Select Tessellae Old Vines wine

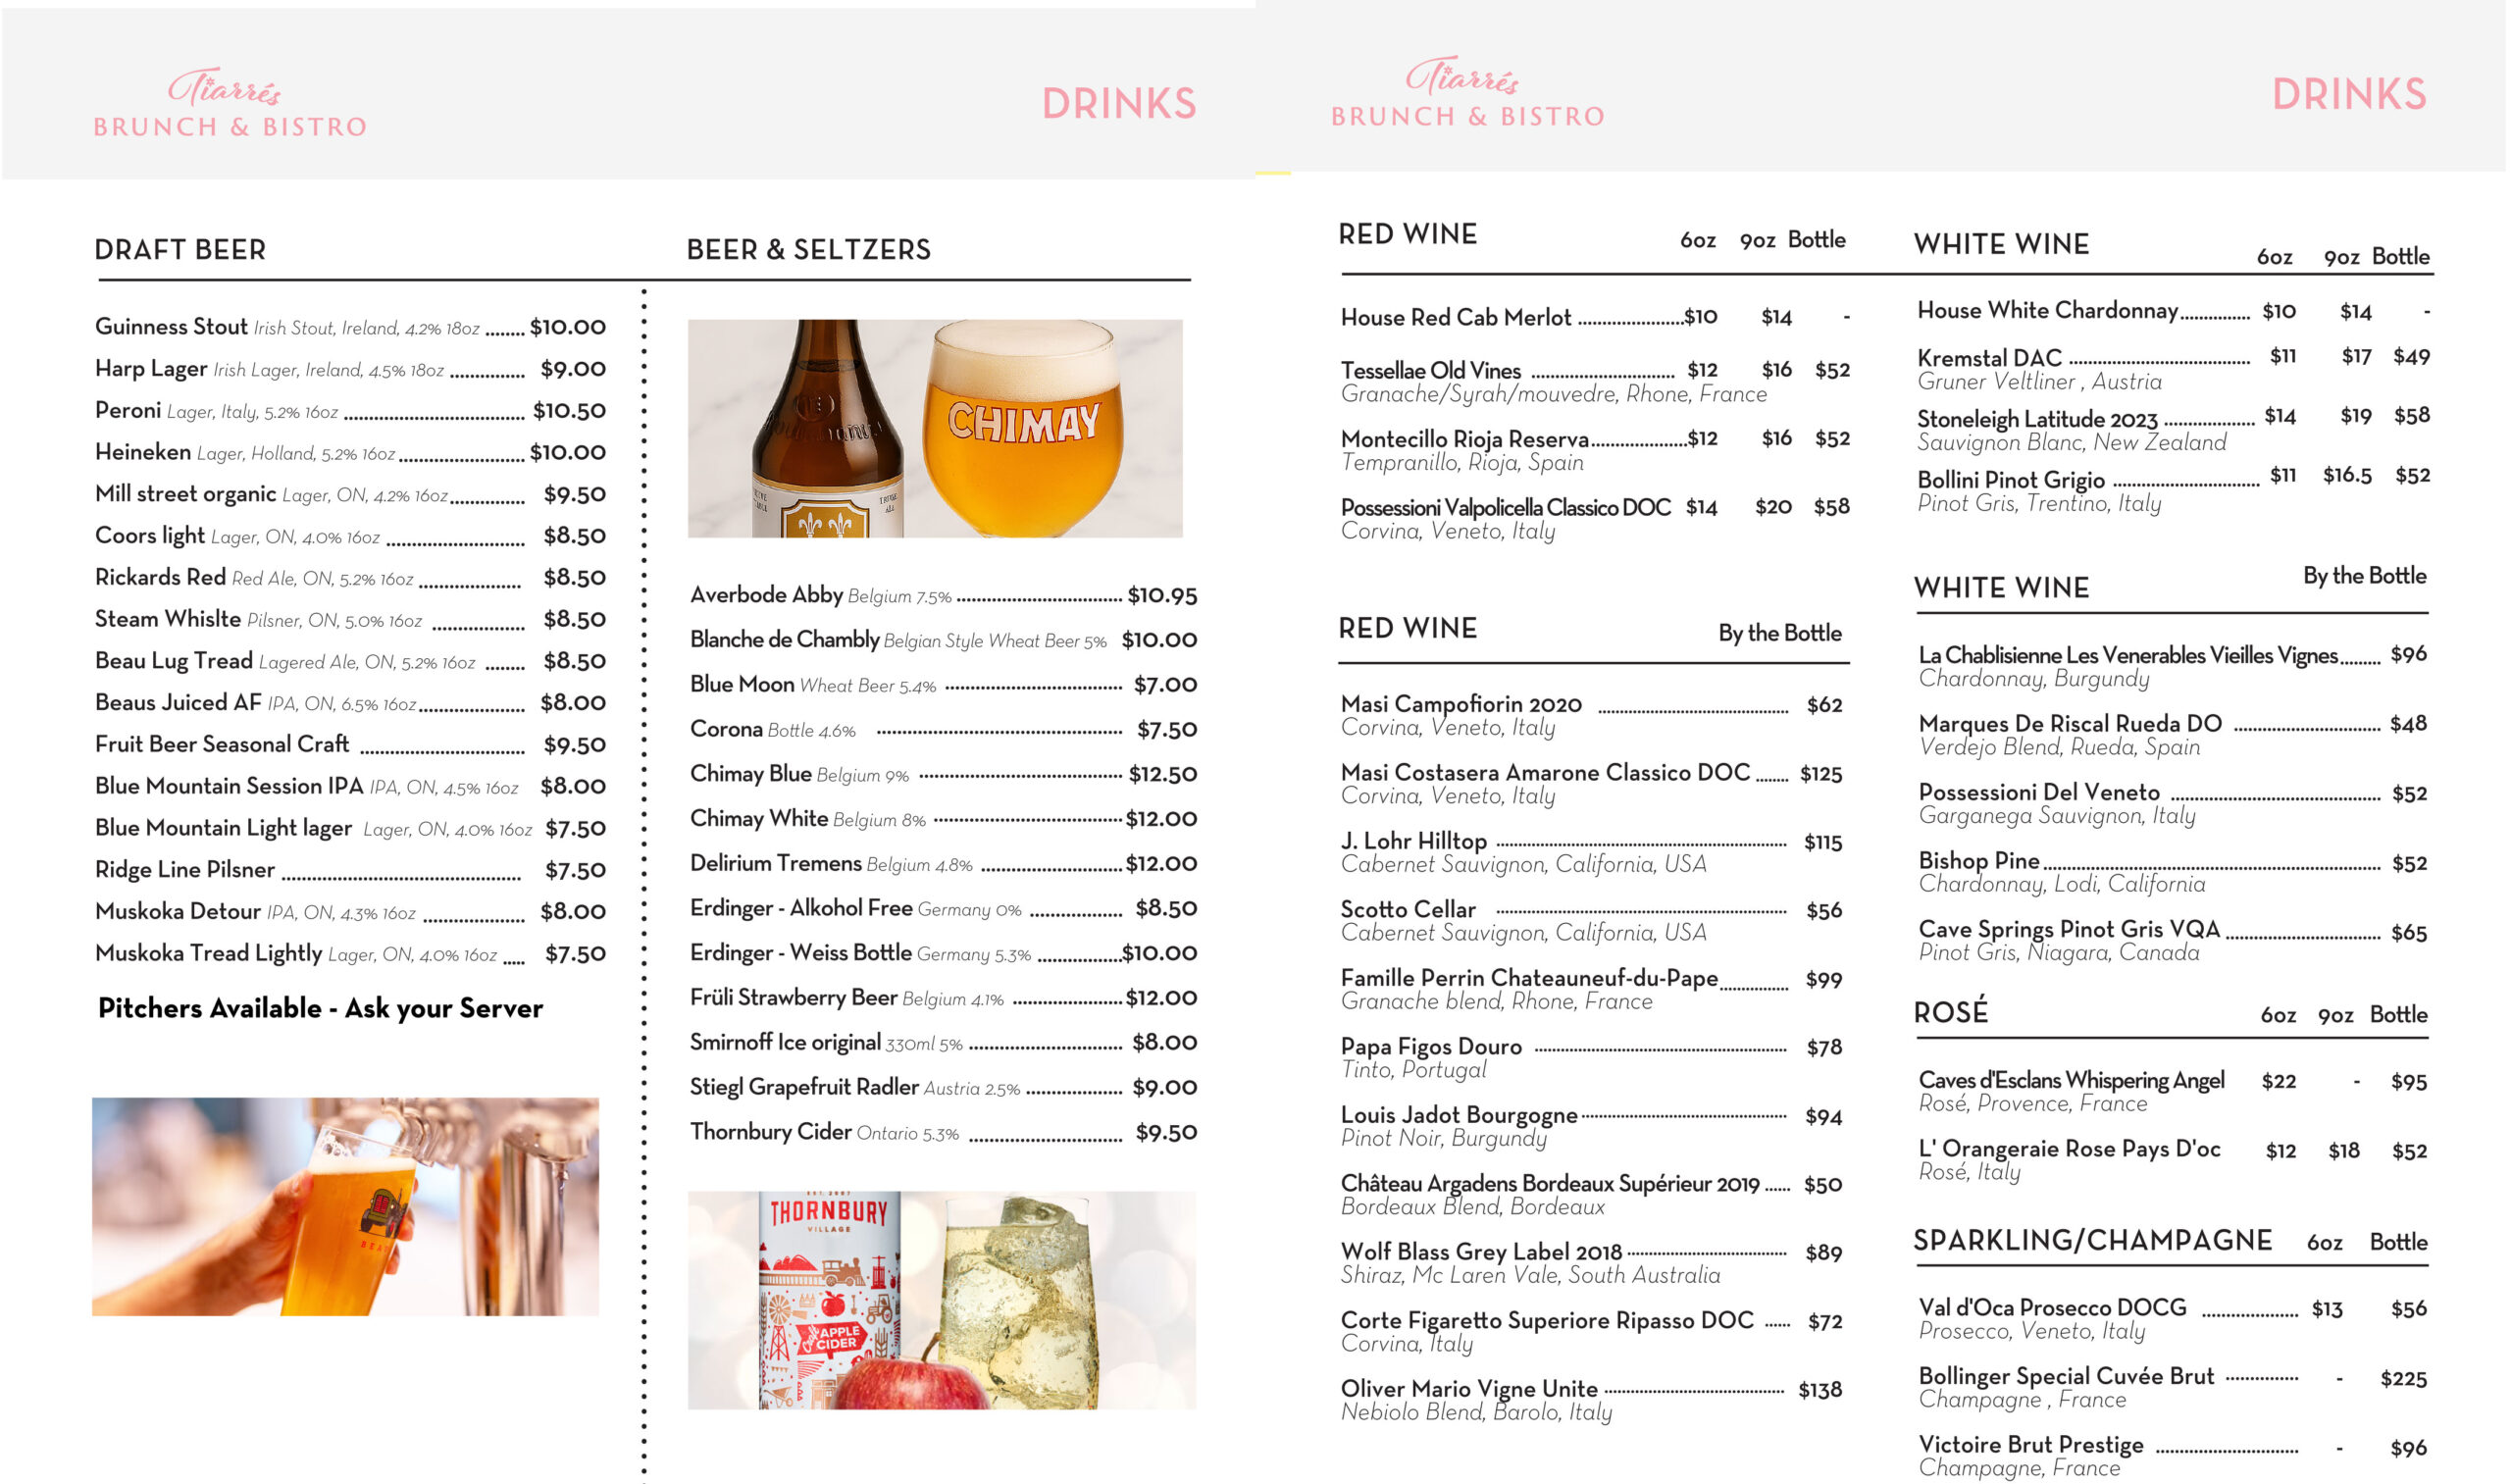pyautogui.click(x=1595, y=383)
